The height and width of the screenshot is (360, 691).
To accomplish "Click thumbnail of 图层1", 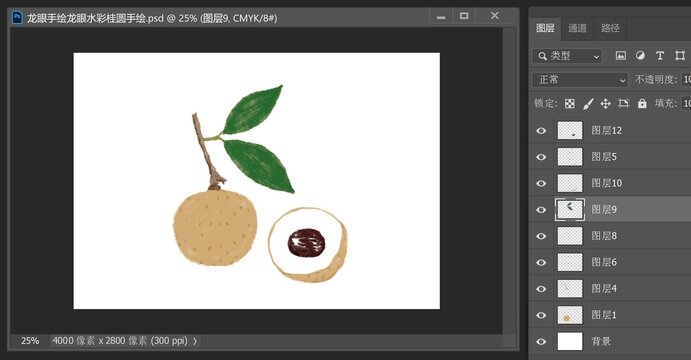I will (570, 315).
